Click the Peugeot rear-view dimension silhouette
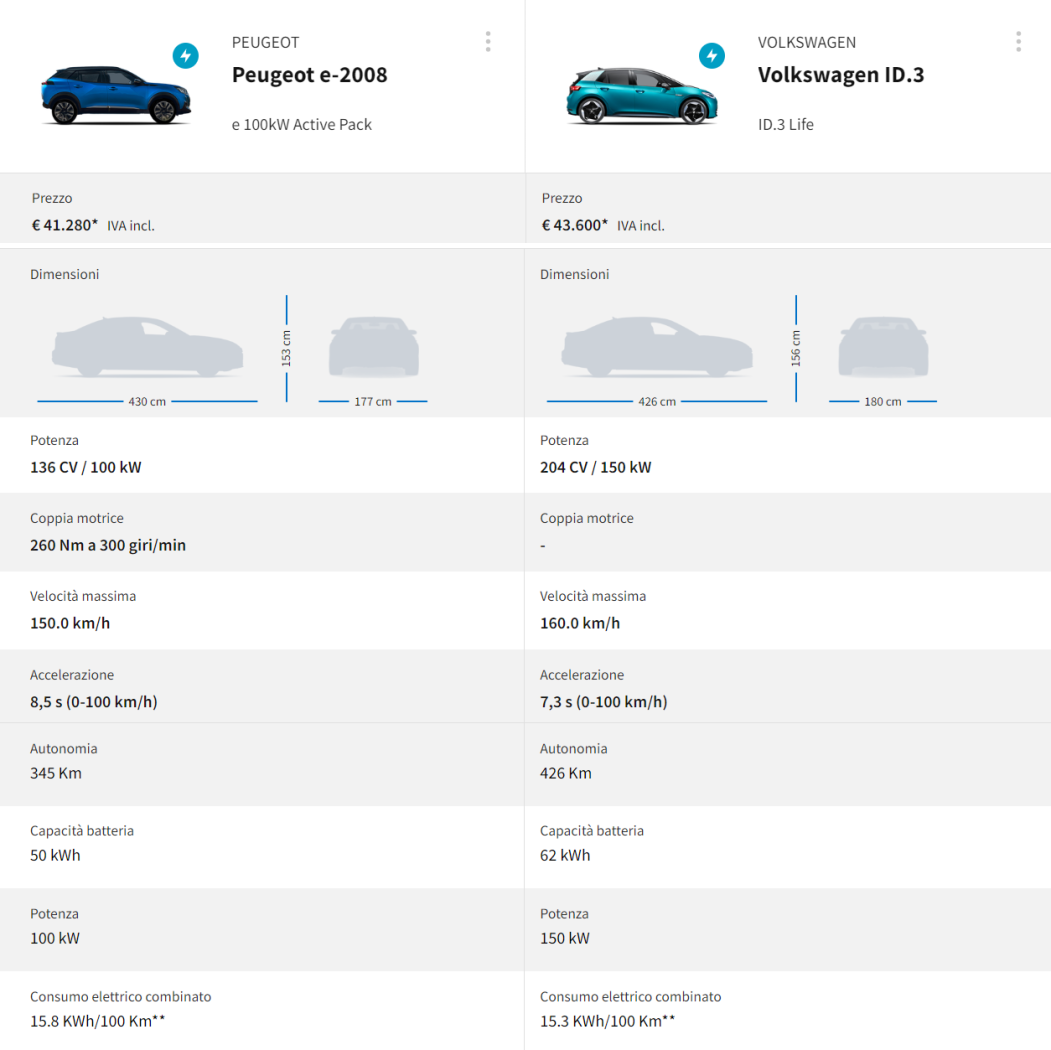Image resolution: width=1051 pixels, height=1050 pixels. point(373,347)
